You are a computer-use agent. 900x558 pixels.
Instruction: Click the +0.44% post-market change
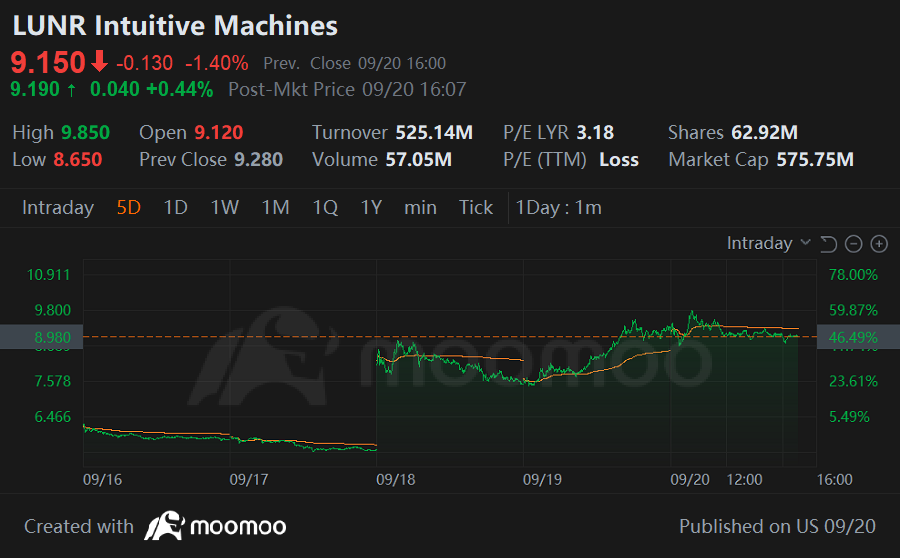coord(180,90)
